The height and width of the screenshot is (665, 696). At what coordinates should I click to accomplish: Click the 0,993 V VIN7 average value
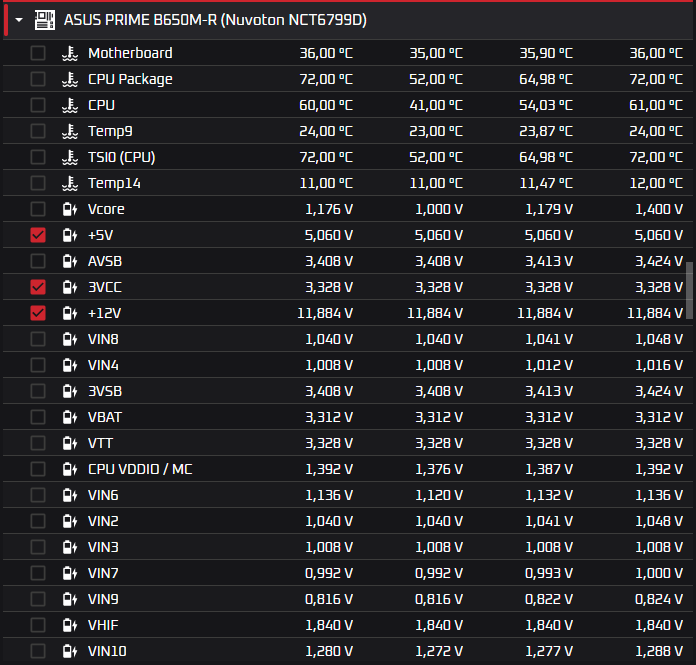549,573
